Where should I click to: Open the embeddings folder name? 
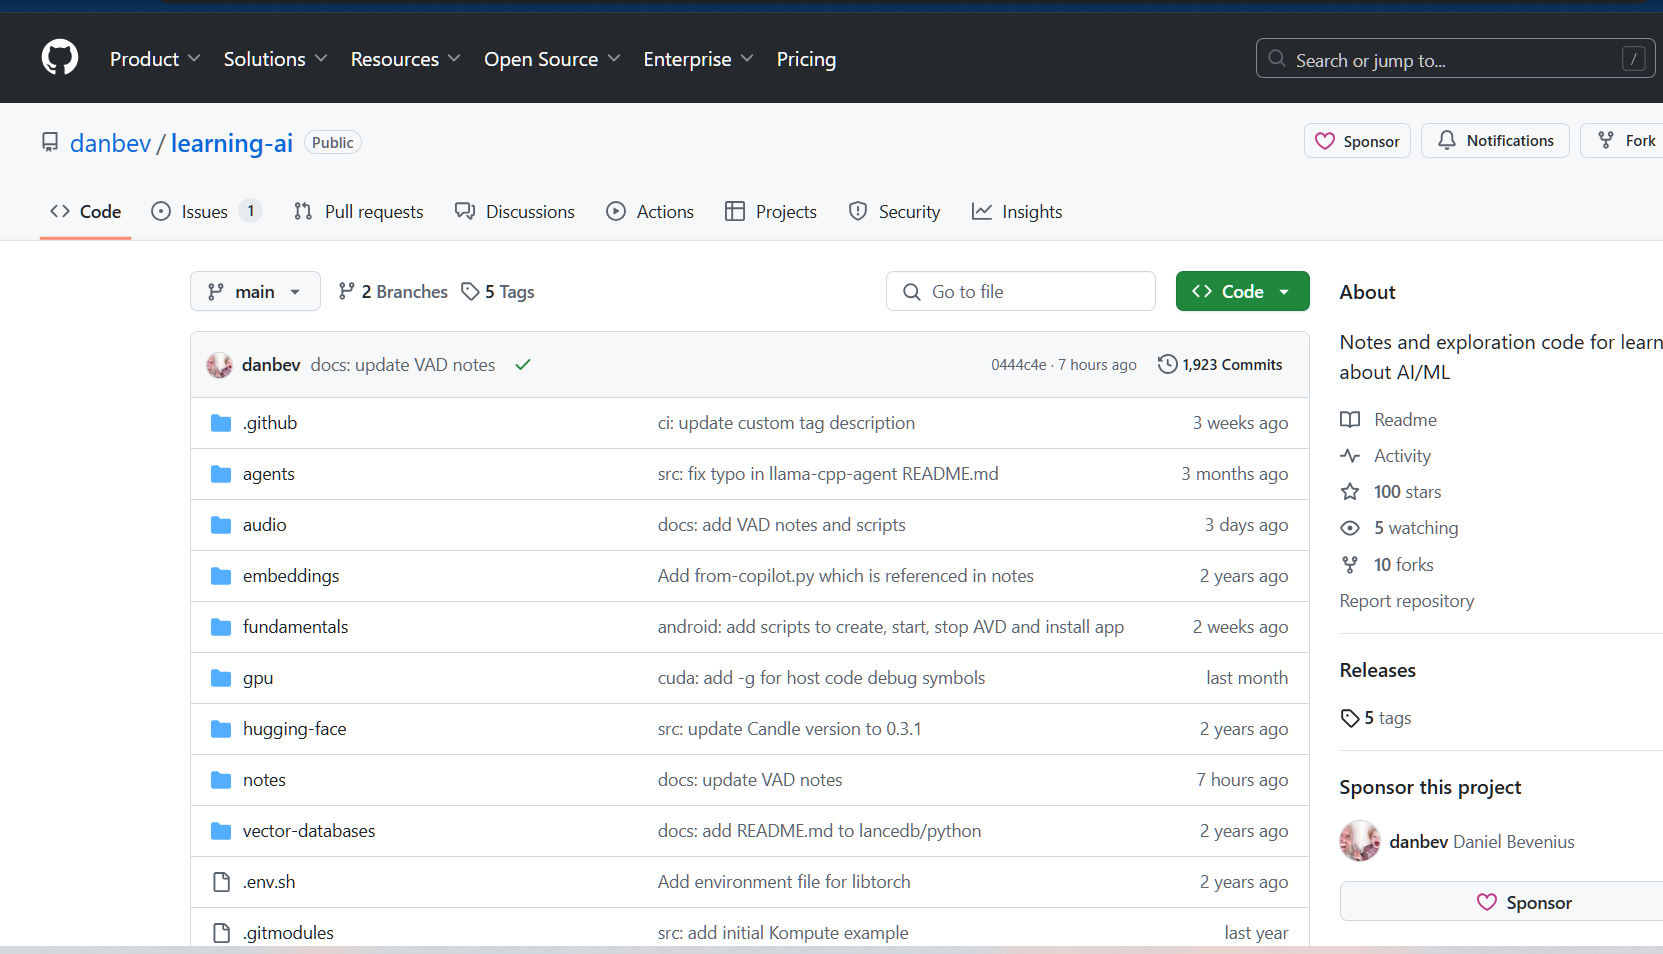[x=291, y=576]
